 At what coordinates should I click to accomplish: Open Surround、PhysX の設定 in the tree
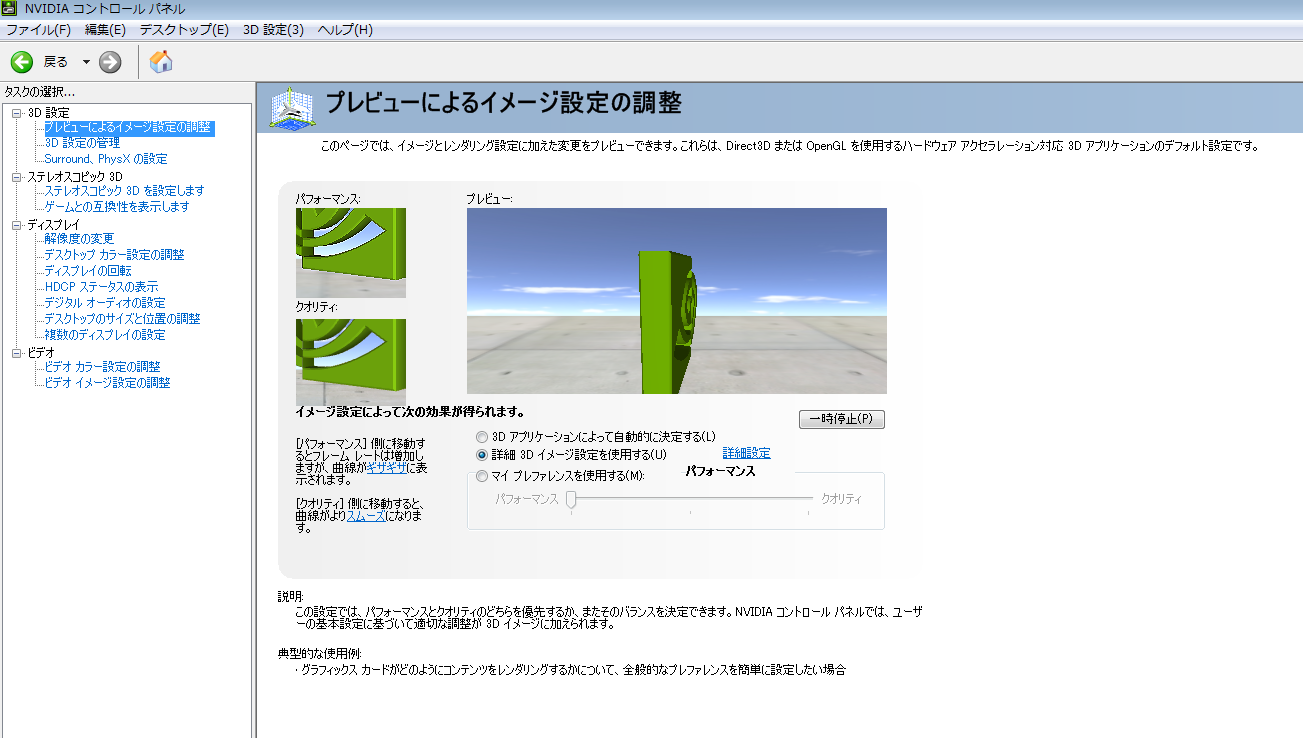pyautogui.click(x=106, y=159)
